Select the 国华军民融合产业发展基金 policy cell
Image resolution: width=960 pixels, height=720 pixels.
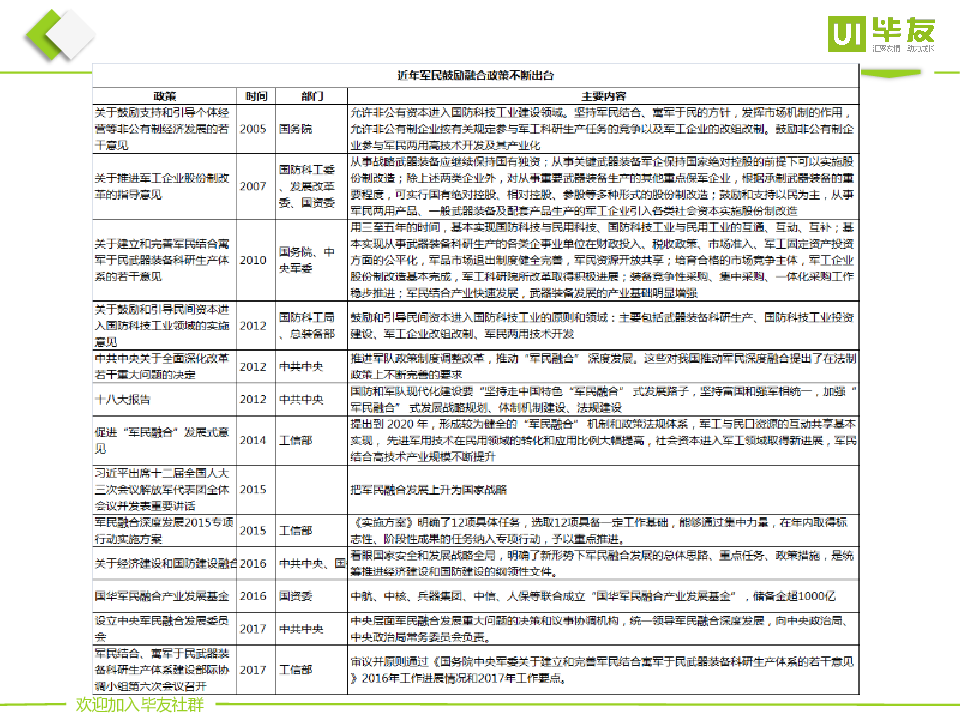point(164,595)
